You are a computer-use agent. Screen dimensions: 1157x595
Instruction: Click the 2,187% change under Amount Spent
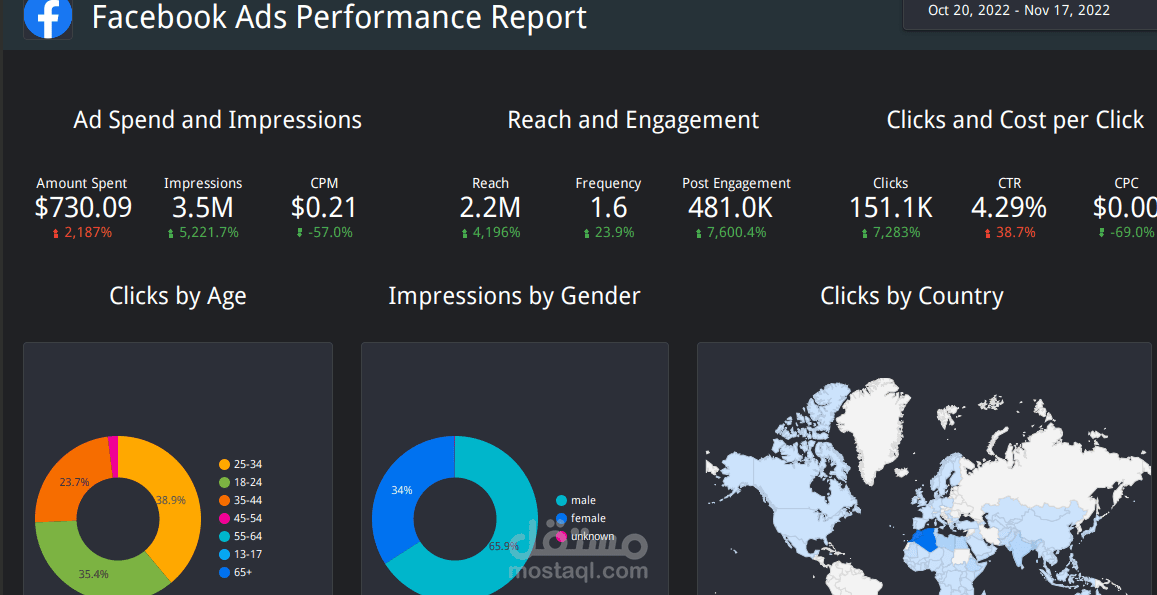[x=81, y=233]
